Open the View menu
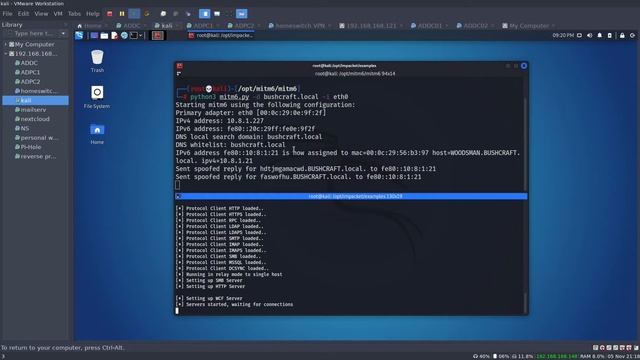This screenshot has height=360, width=640. pyautogui.click(x=41, y=13)
